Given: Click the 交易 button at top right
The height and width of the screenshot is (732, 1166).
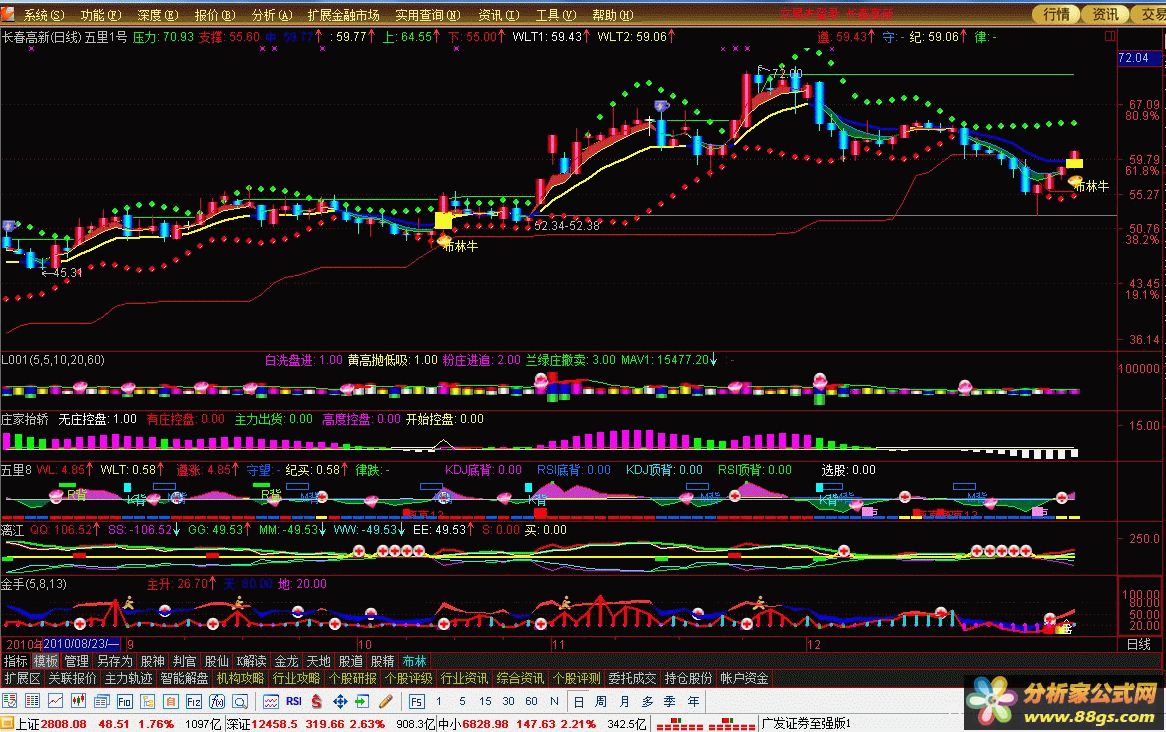Looking at the screenshot, I should [1151, 14].
